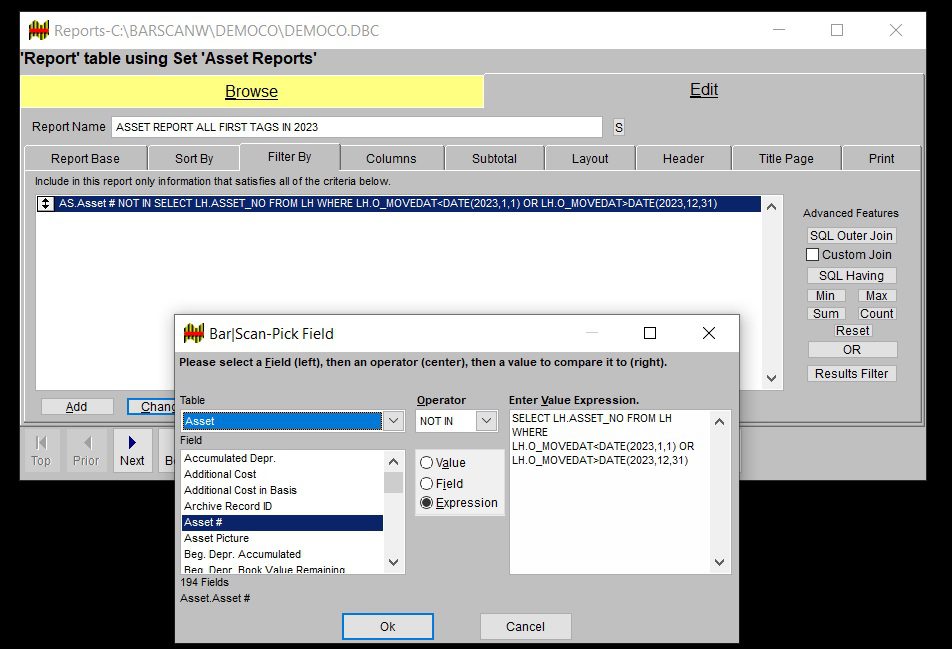
Task: Open the Header tab
Action: pos(683,158)
